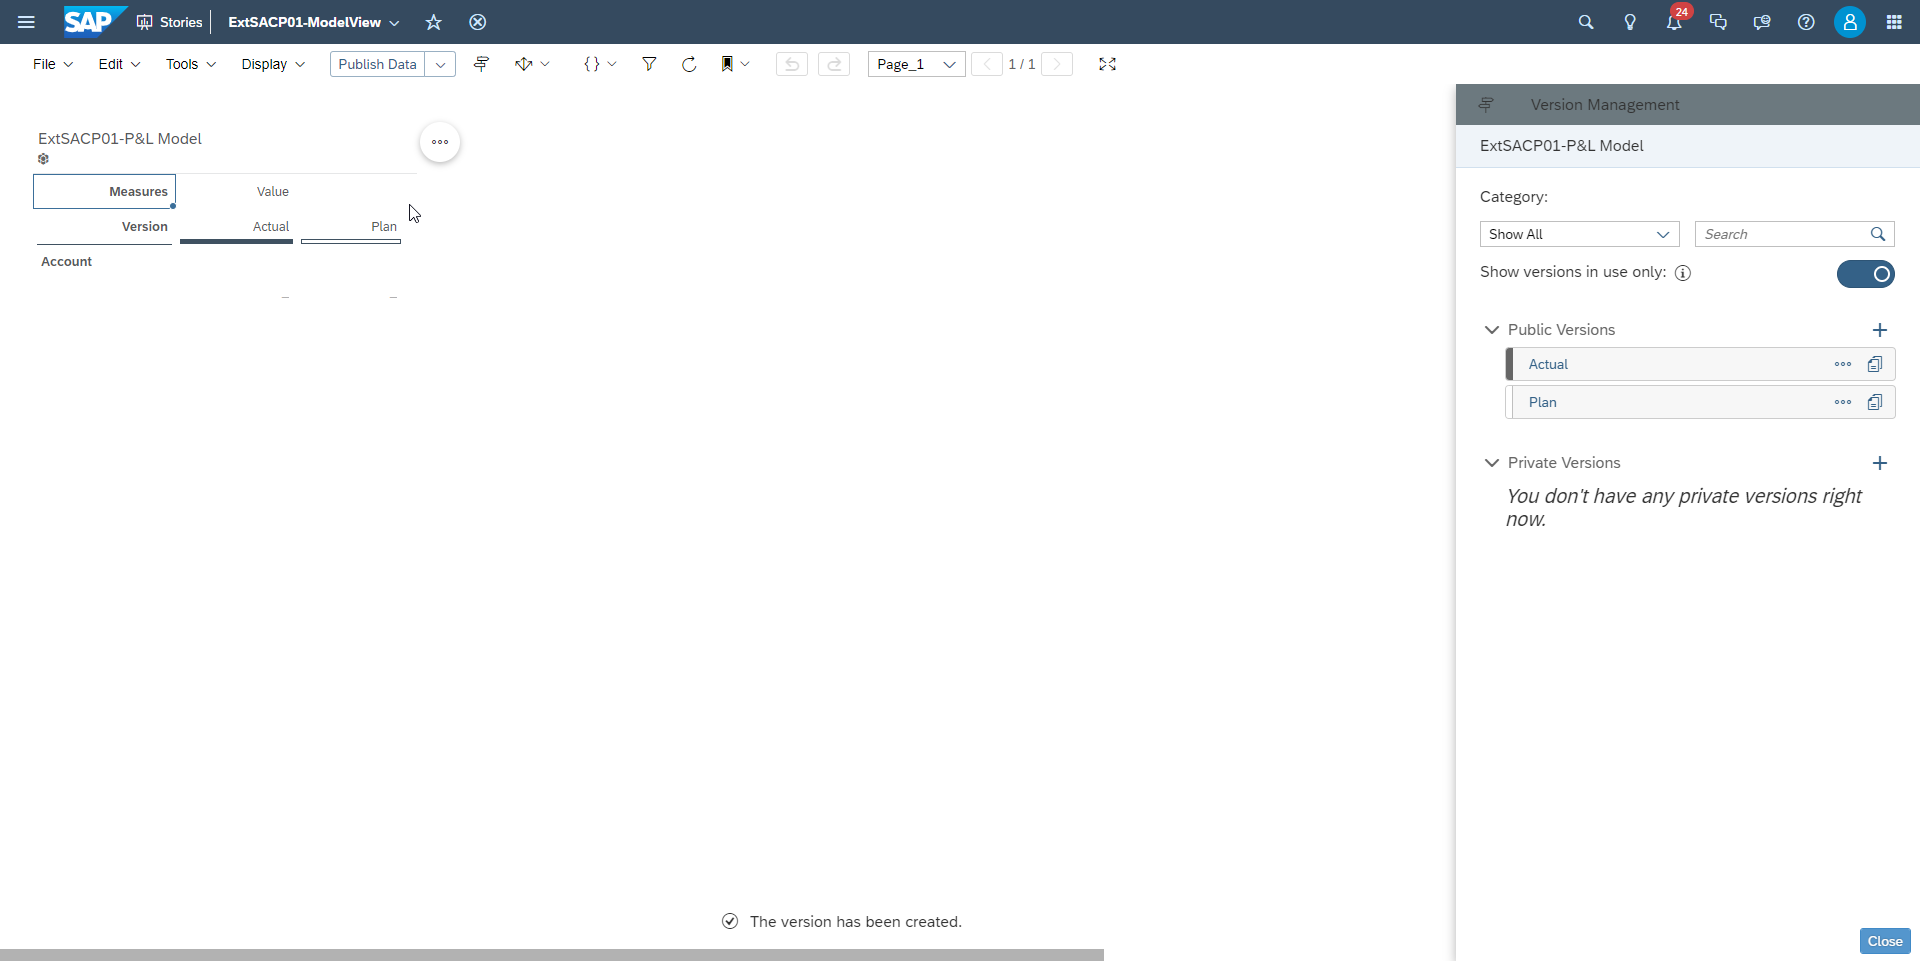Mark the story as favorite with the star
This screenshot has width=1920, height=961.
click(x=433, y=22)
